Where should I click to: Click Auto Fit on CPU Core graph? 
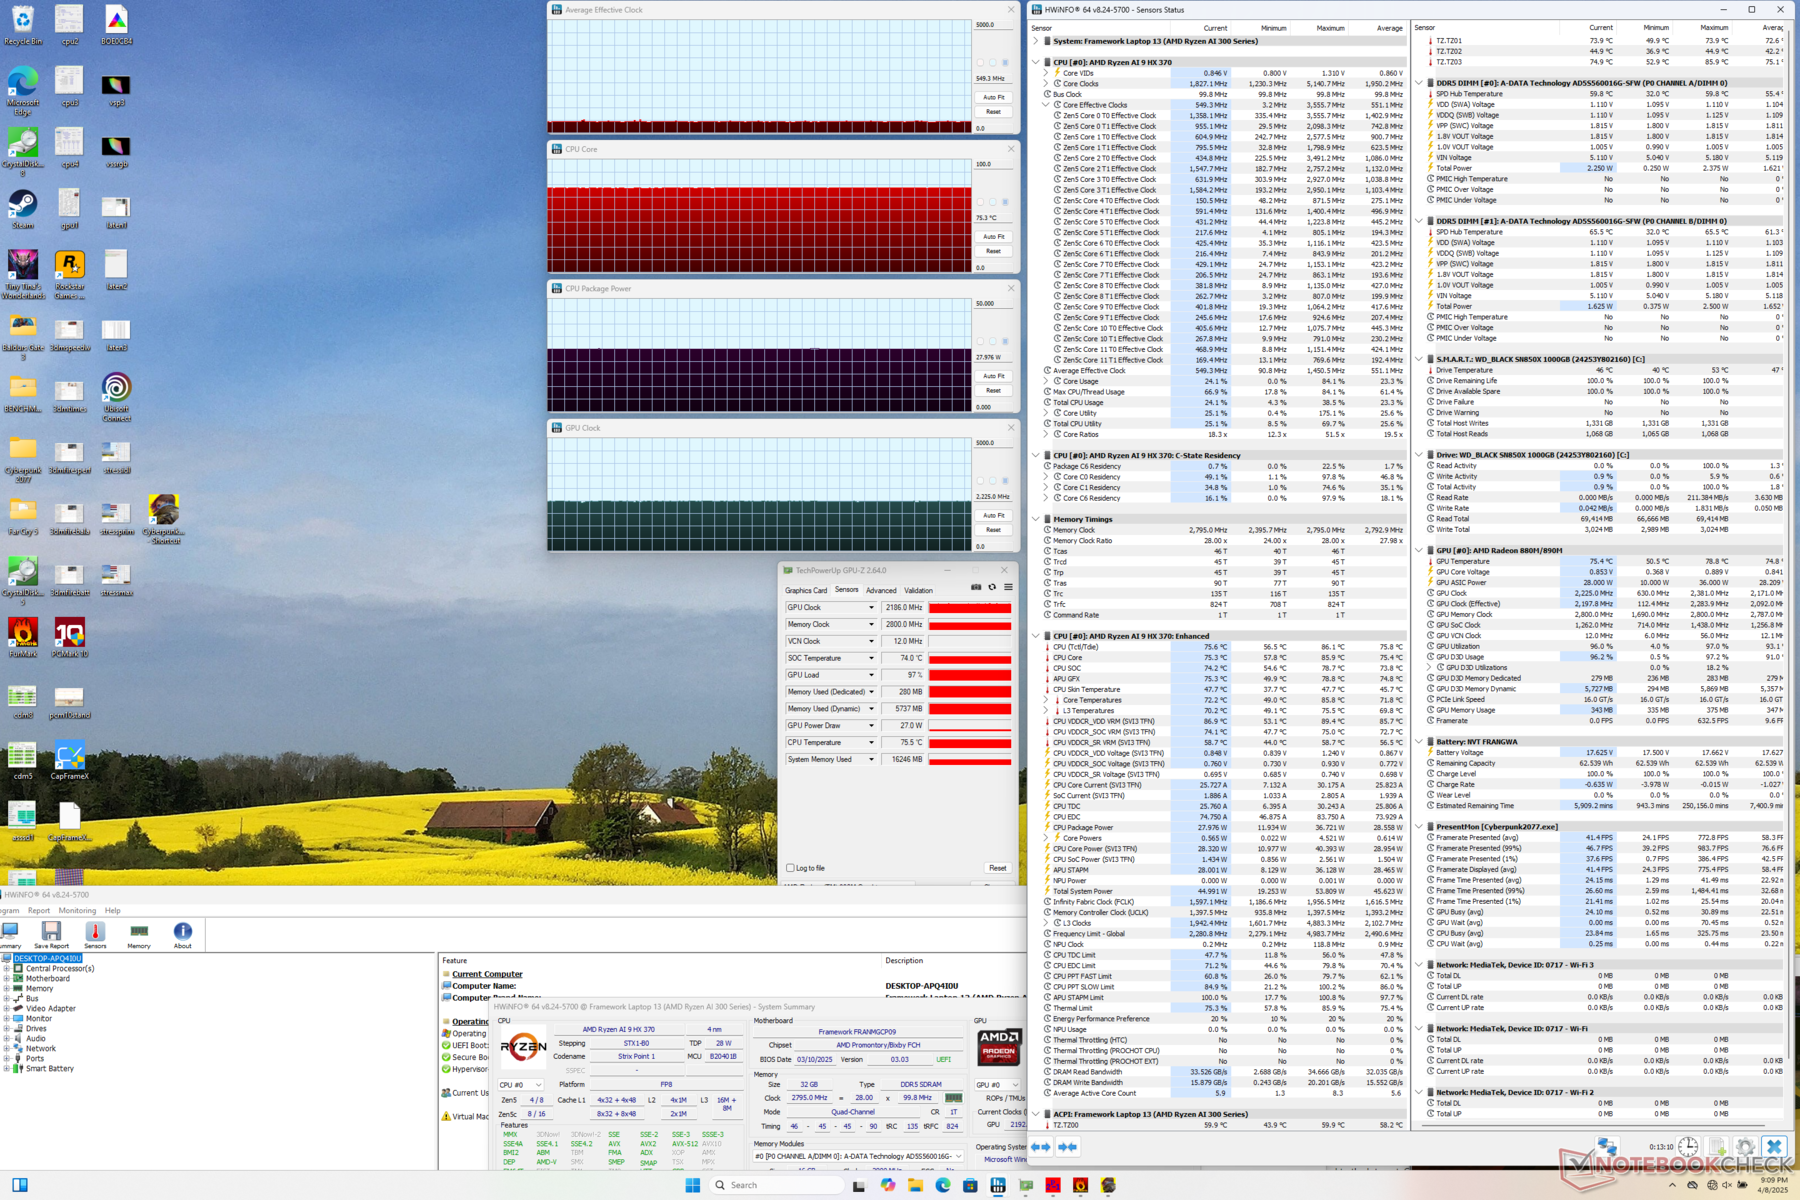993,237
